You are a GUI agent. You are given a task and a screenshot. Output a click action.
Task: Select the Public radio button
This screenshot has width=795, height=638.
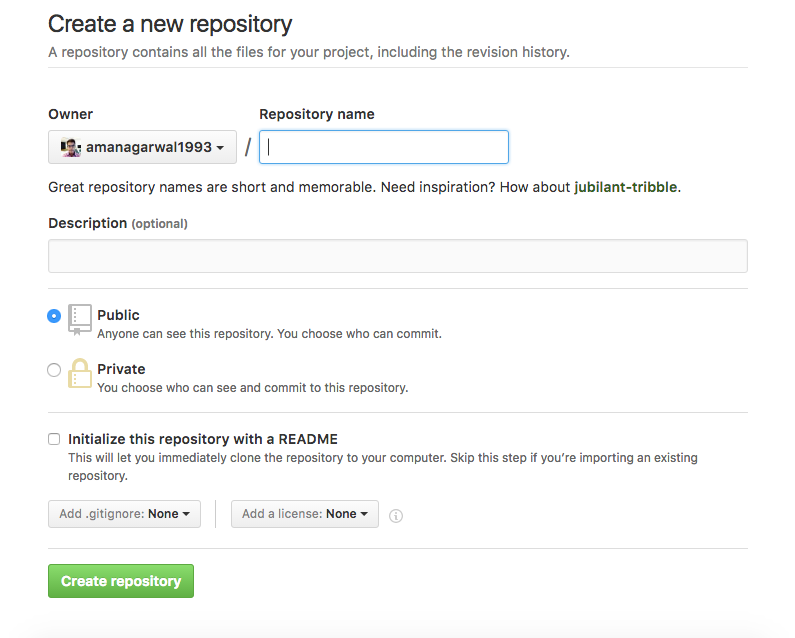54,316
